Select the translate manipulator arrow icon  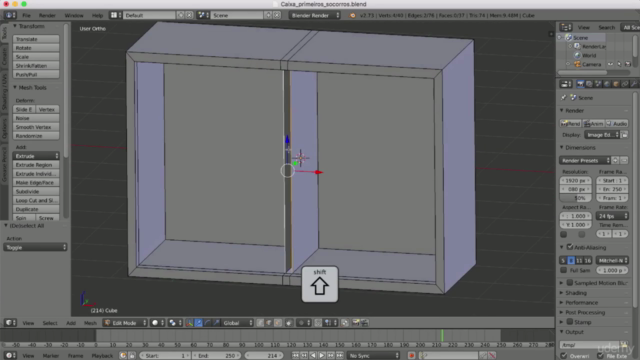click(x=198, y=322)
